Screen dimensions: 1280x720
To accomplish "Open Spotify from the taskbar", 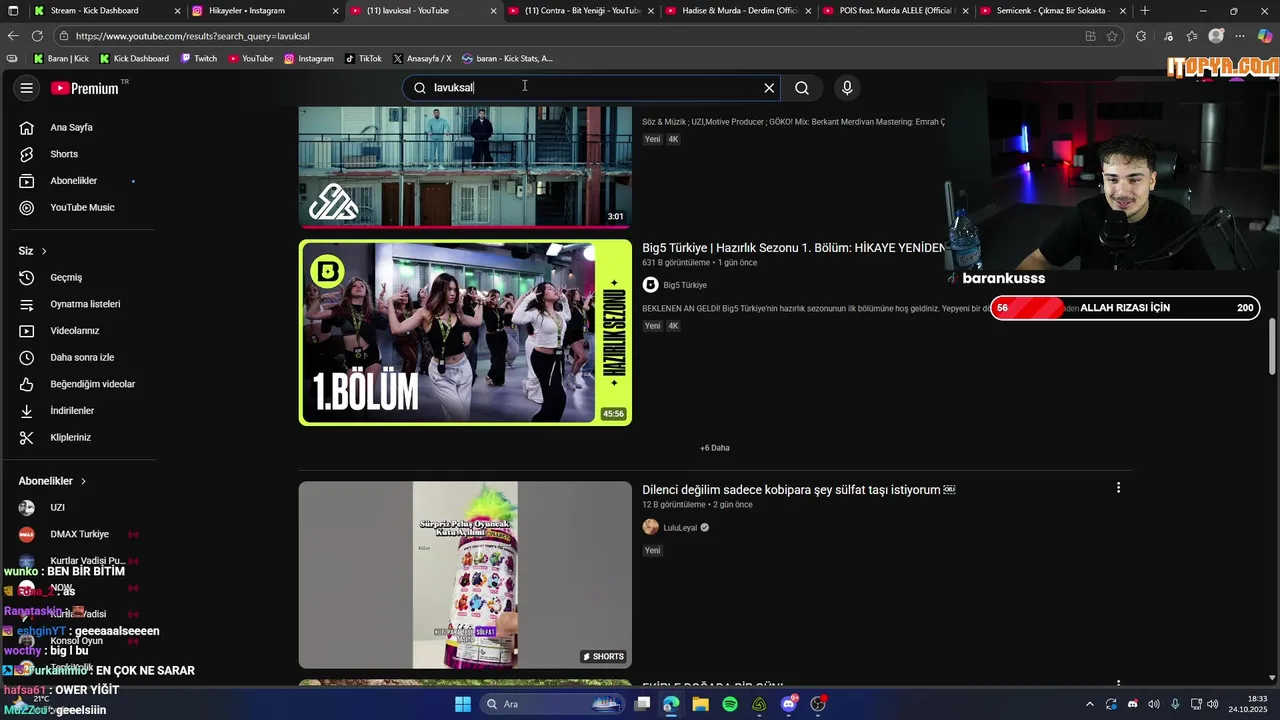I will point(730,704).
